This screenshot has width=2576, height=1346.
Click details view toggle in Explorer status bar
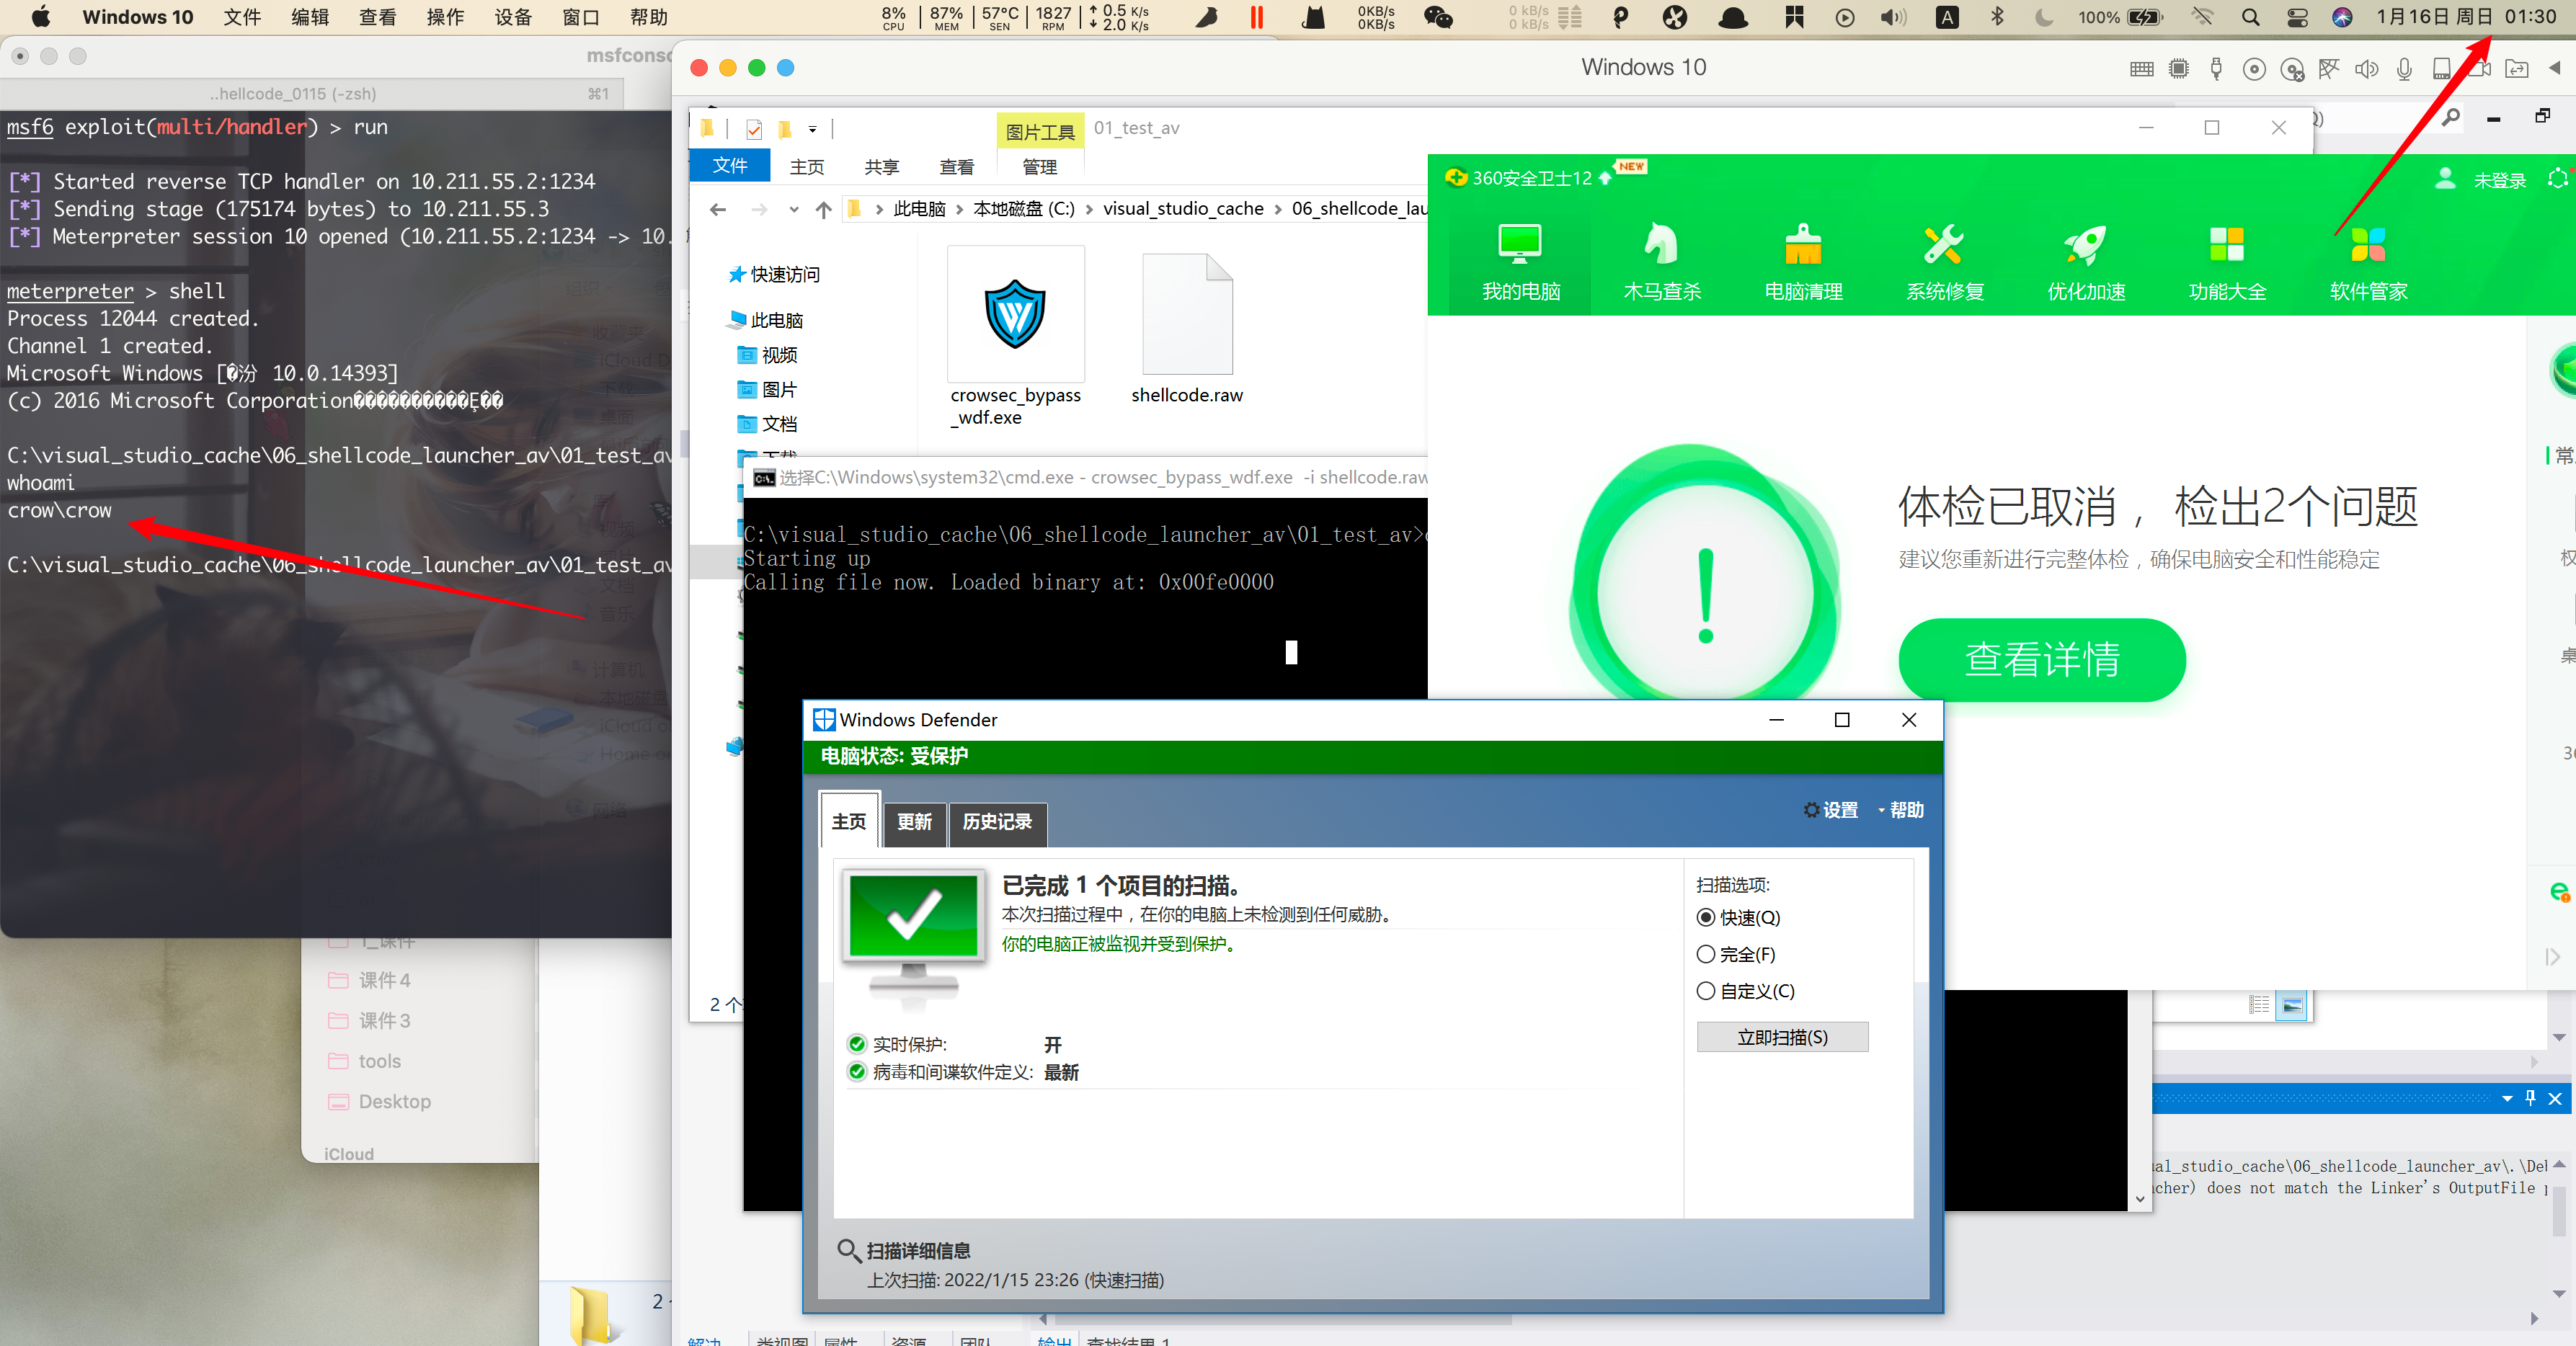tap(2259, 1005)
